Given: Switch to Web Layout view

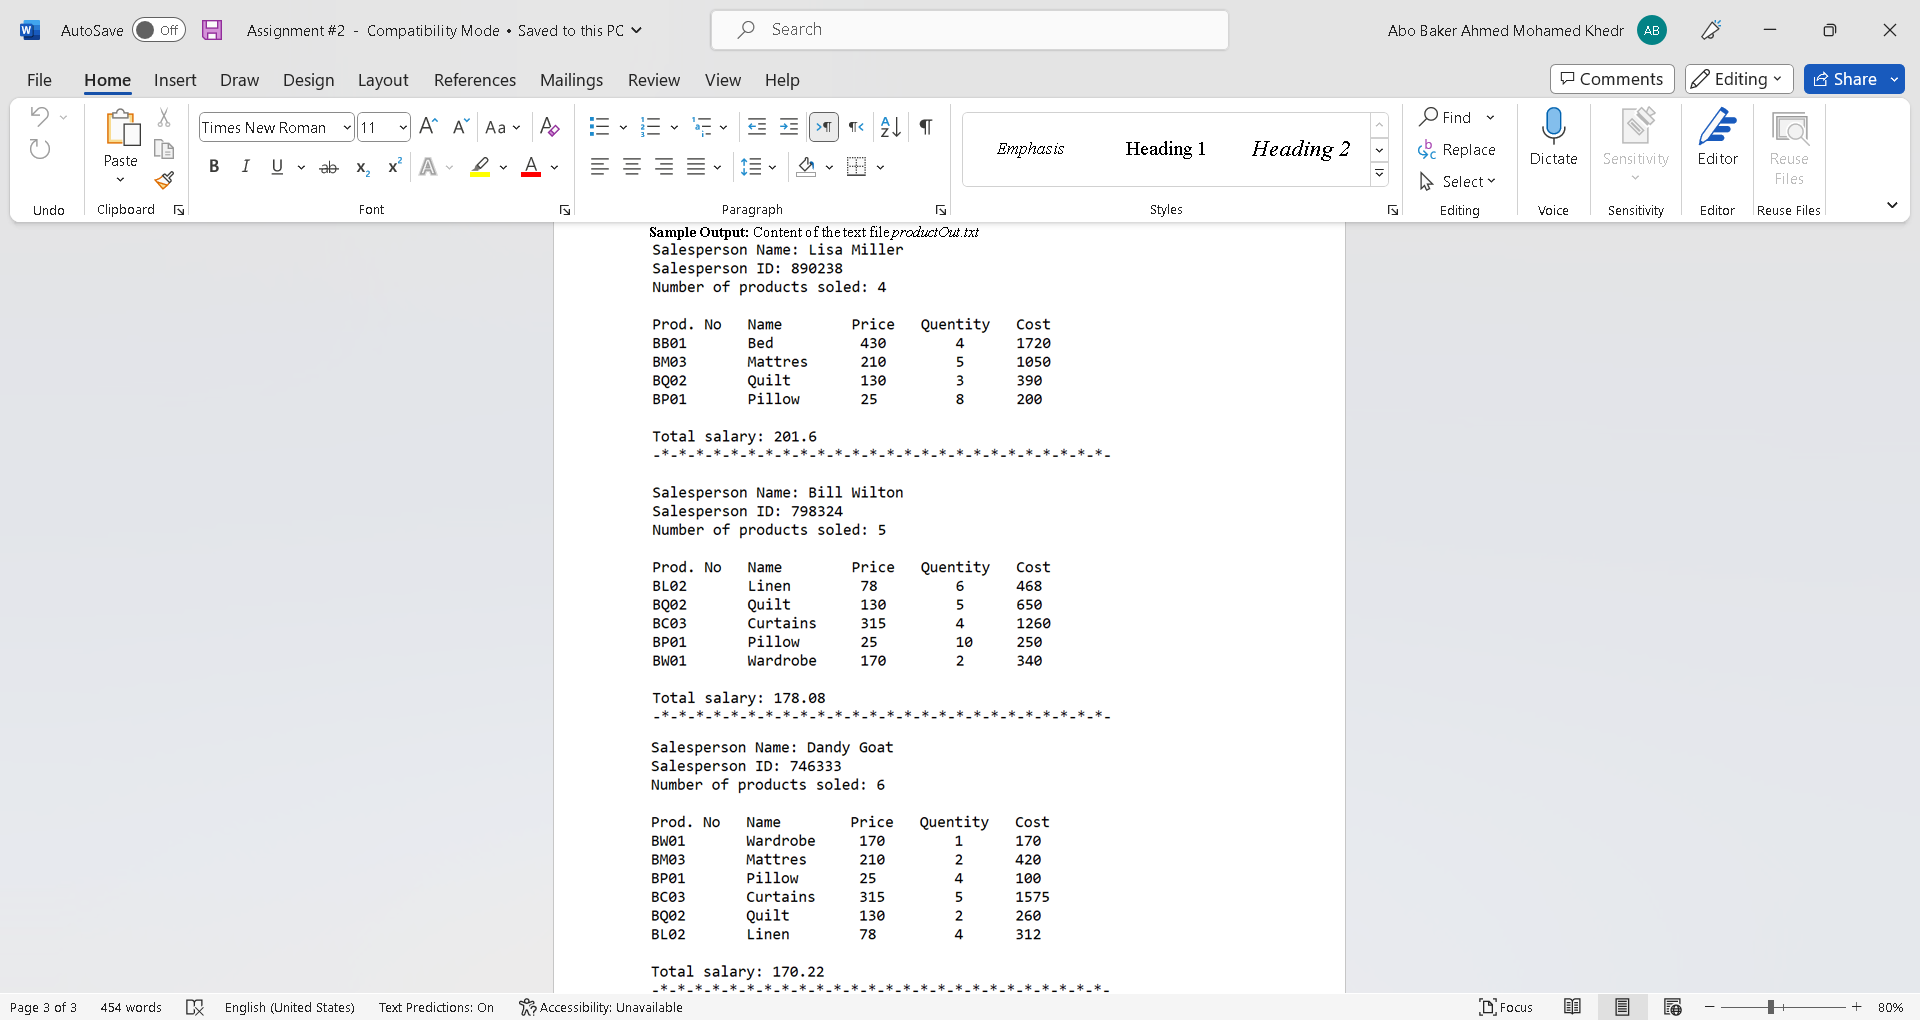Looking at the screenshot, I should pos(1673,1007).
